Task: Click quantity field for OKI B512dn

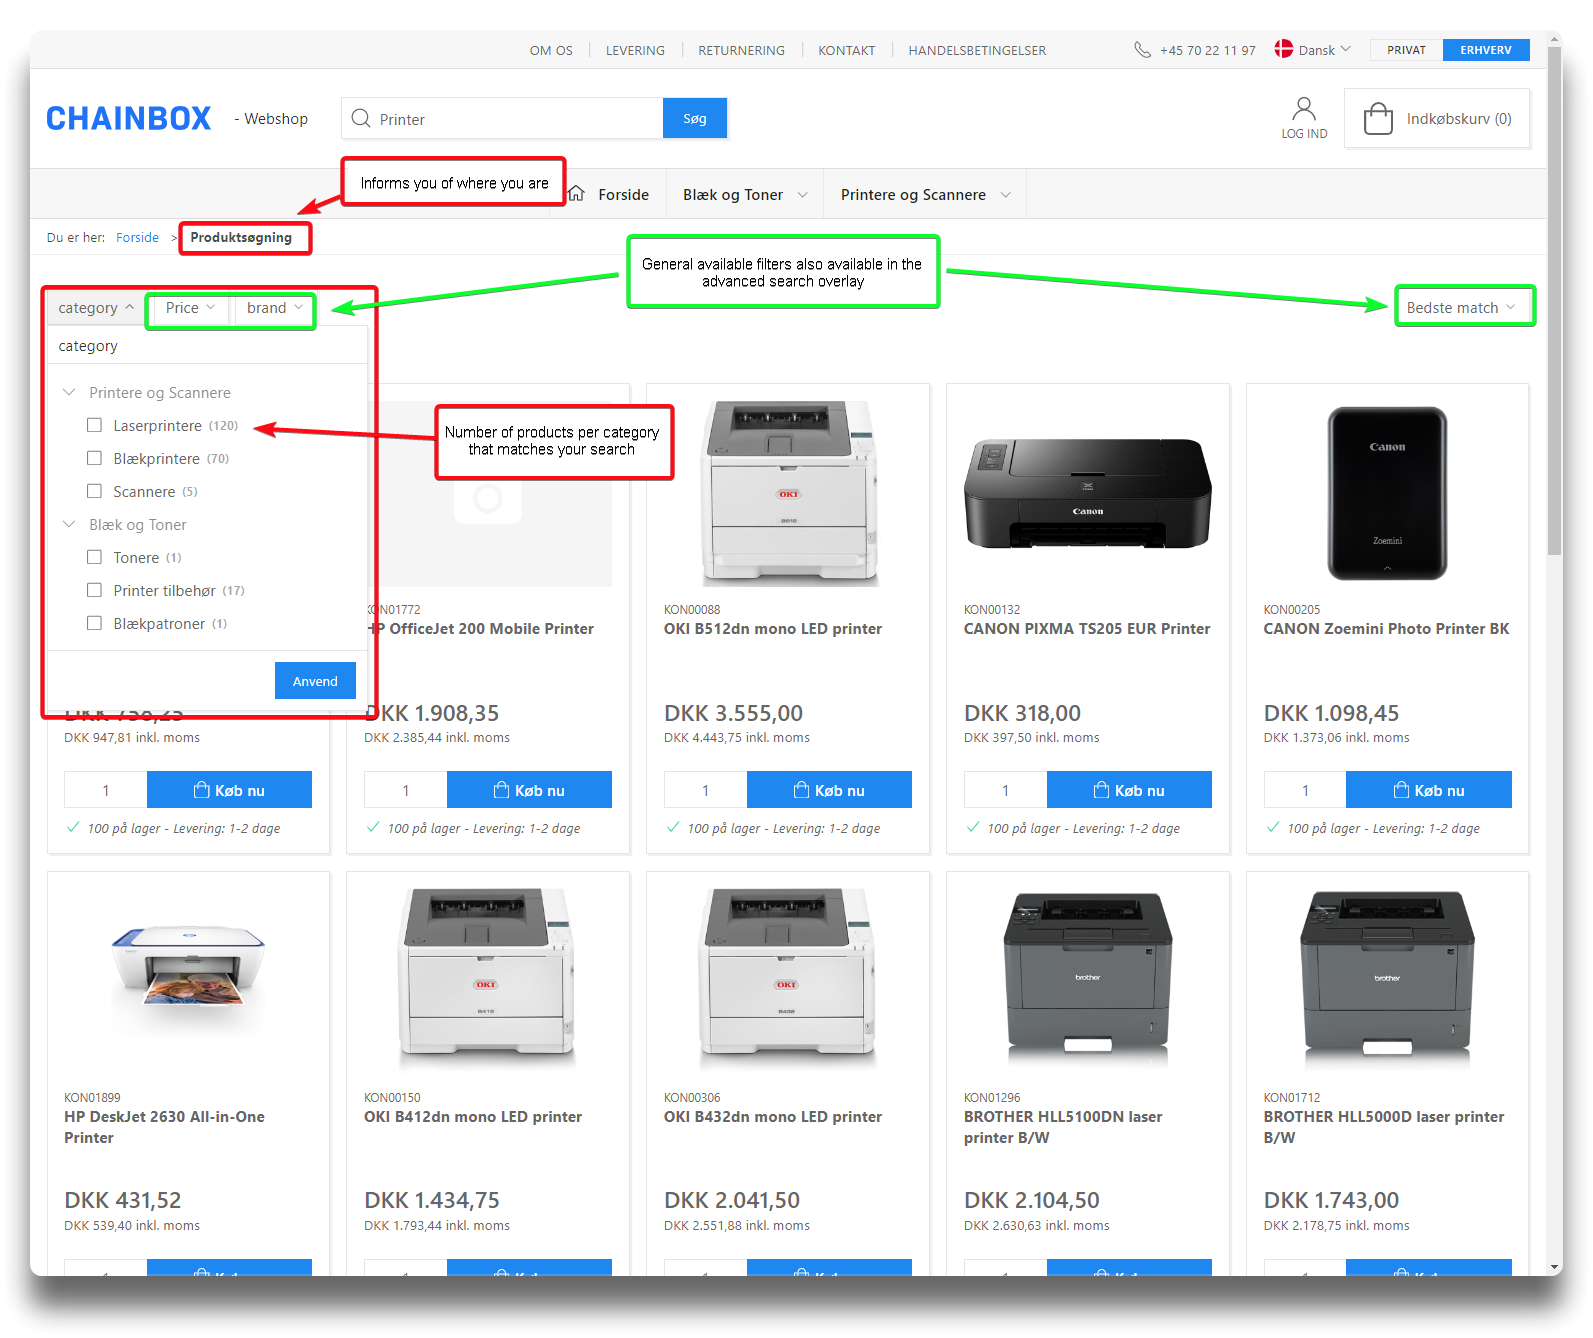Action: (705, 790)
